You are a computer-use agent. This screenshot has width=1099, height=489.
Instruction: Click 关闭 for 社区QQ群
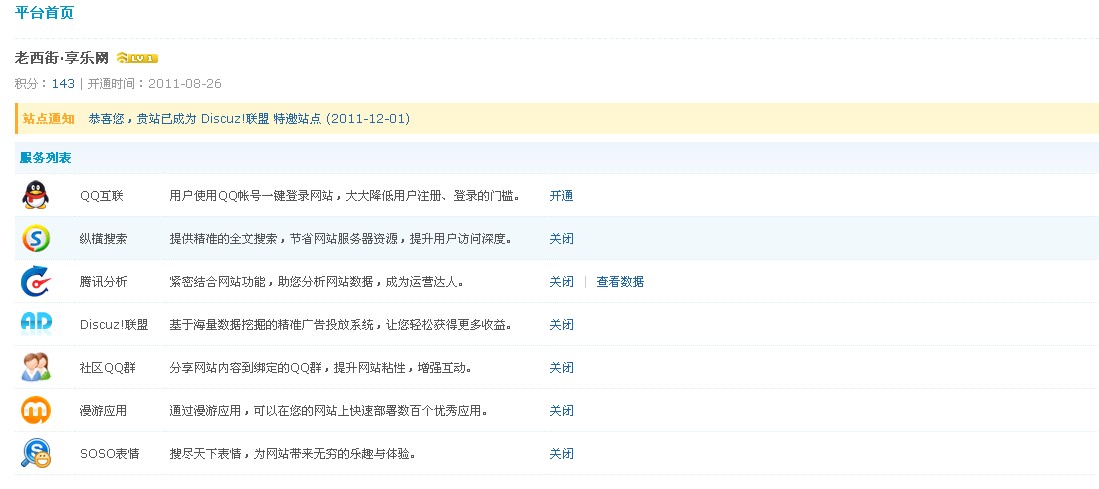(561, 367)
